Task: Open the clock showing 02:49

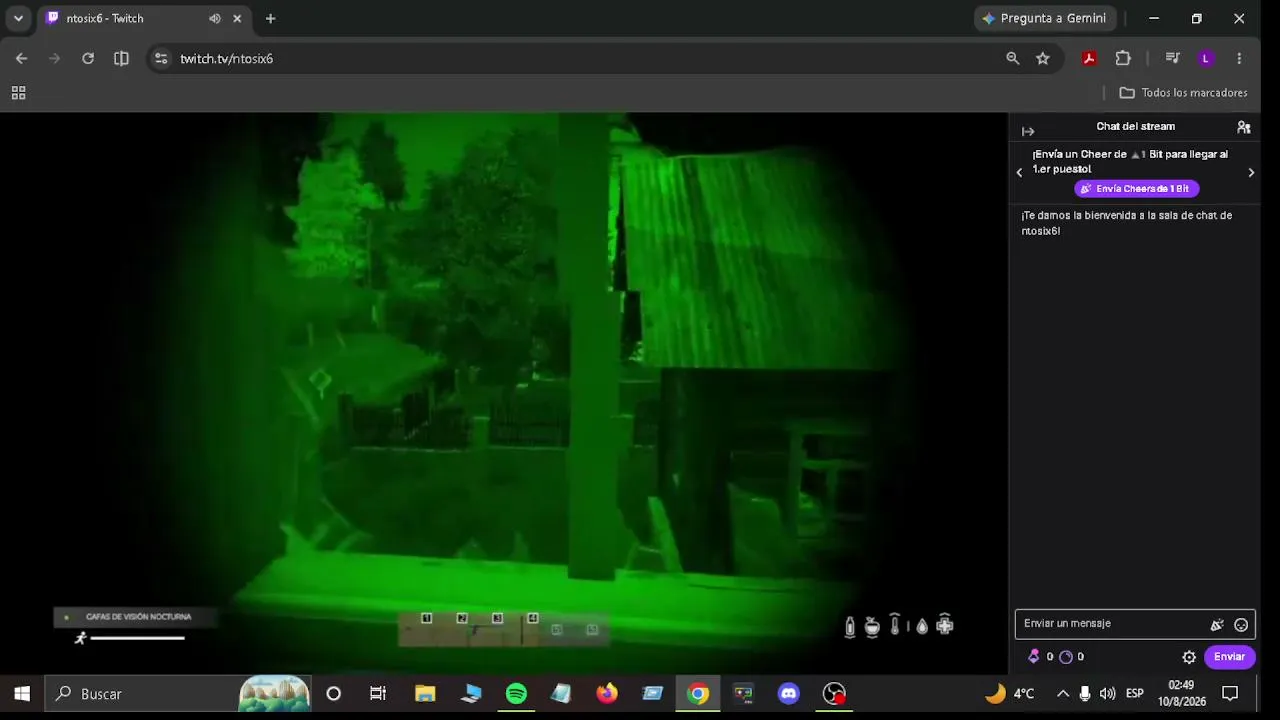Action: click(1181, 693)
